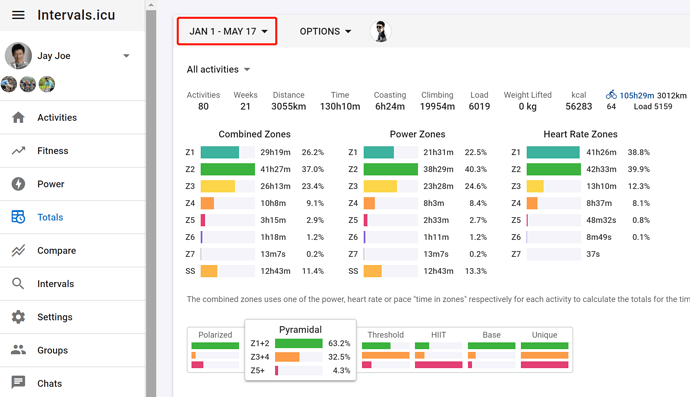
Task: Click the Combined Zones SS orange bar
Action: click(x=209, y=271)
